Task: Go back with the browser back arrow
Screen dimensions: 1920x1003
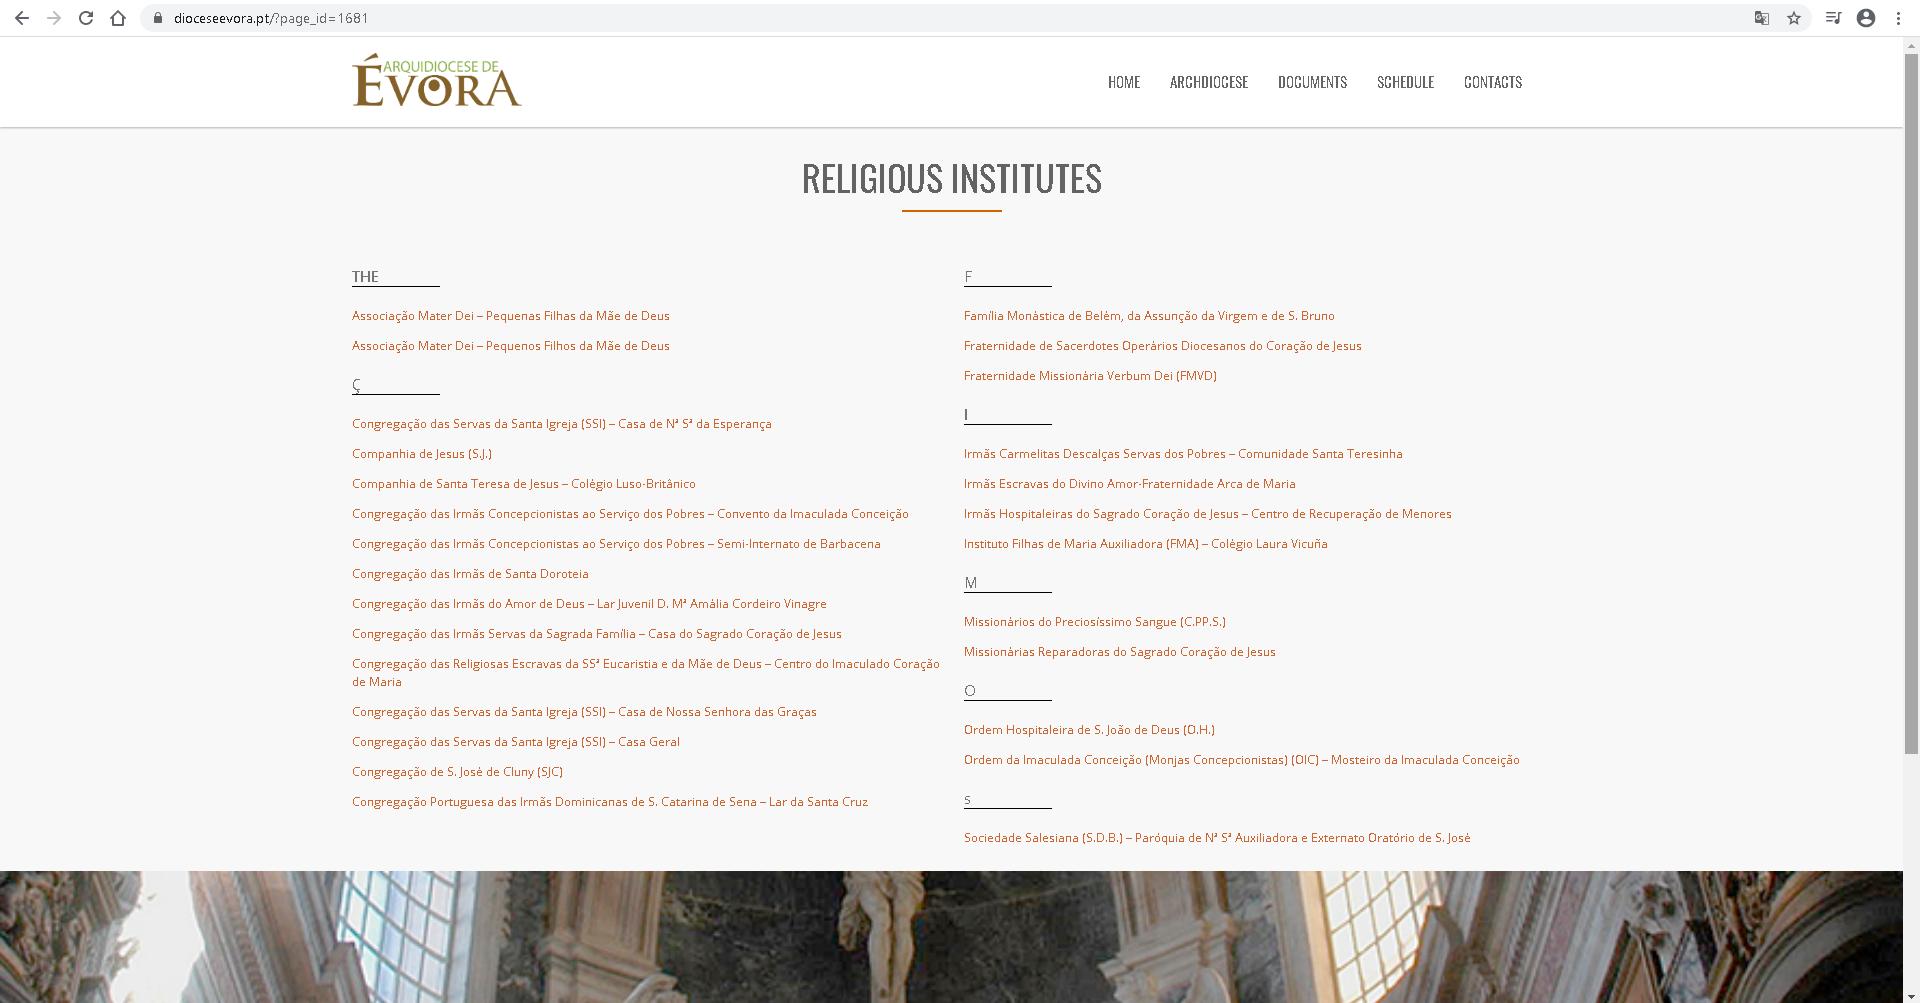Action: click(22, 18)
